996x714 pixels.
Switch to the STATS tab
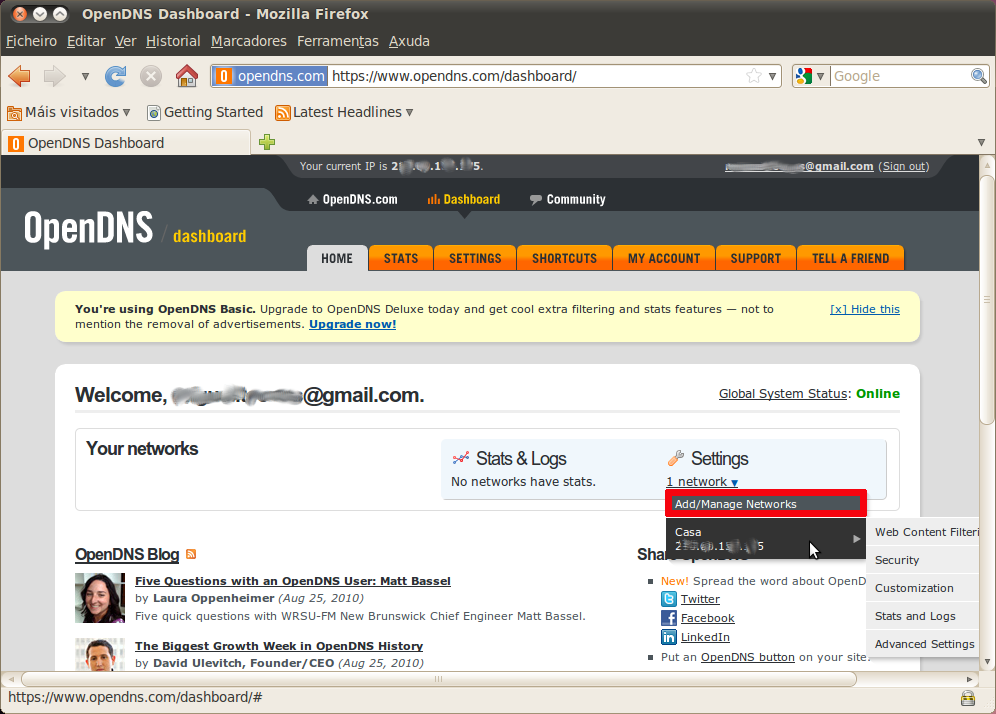click(401, 259)
